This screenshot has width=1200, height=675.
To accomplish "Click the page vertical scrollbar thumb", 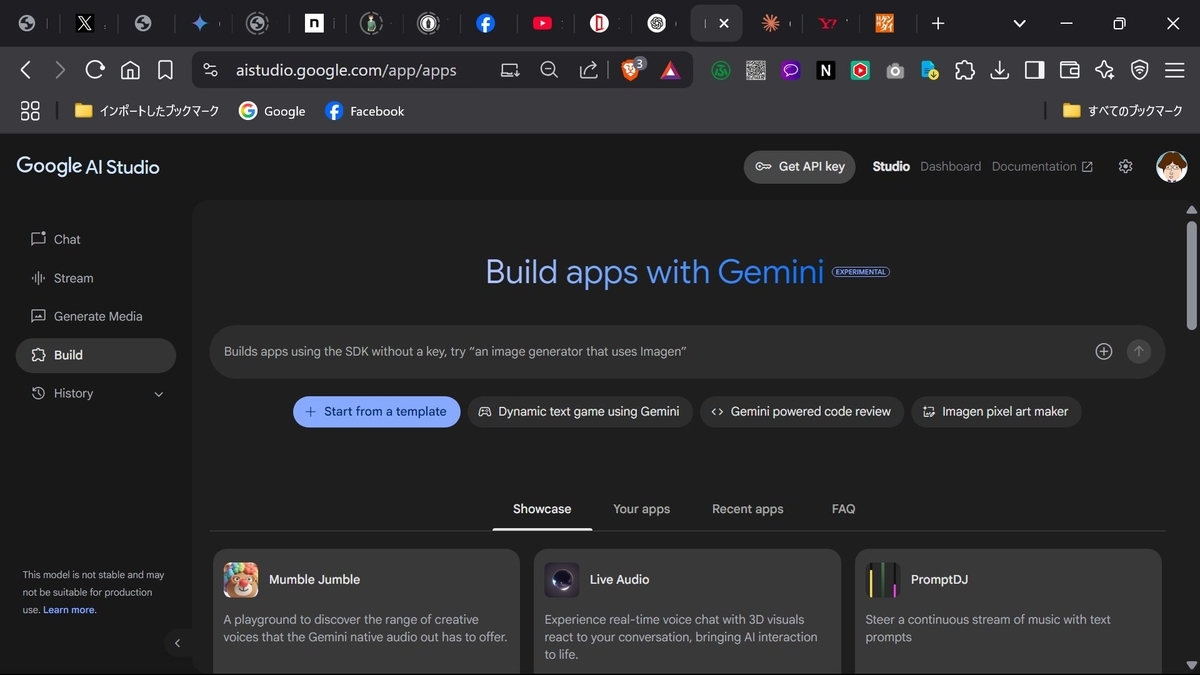I will 1191,275.
